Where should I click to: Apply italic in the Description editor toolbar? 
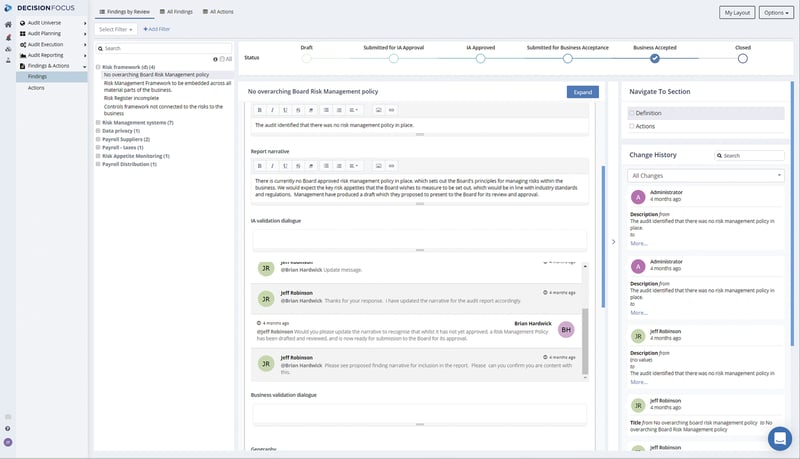click(272, 110)
